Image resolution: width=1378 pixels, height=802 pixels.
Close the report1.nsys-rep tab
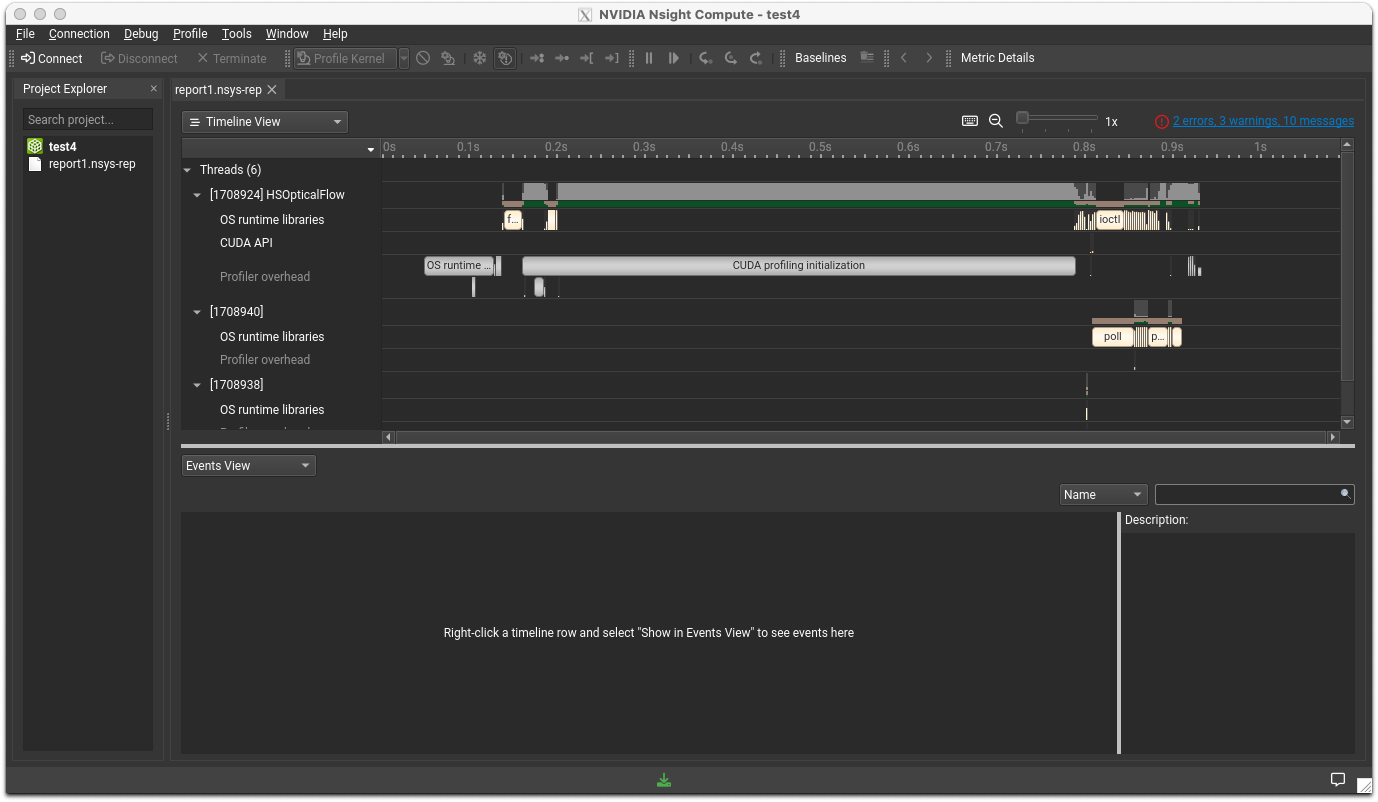tap(272, 90)
